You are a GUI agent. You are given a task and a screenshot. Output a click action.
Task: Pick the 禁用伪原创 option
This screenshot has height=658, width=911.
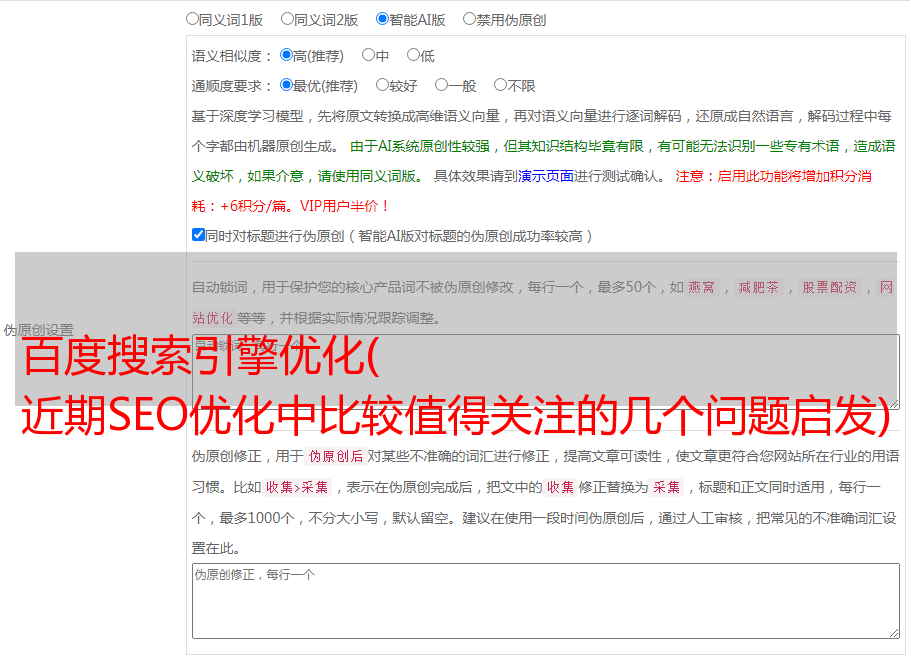pos(469,19)
